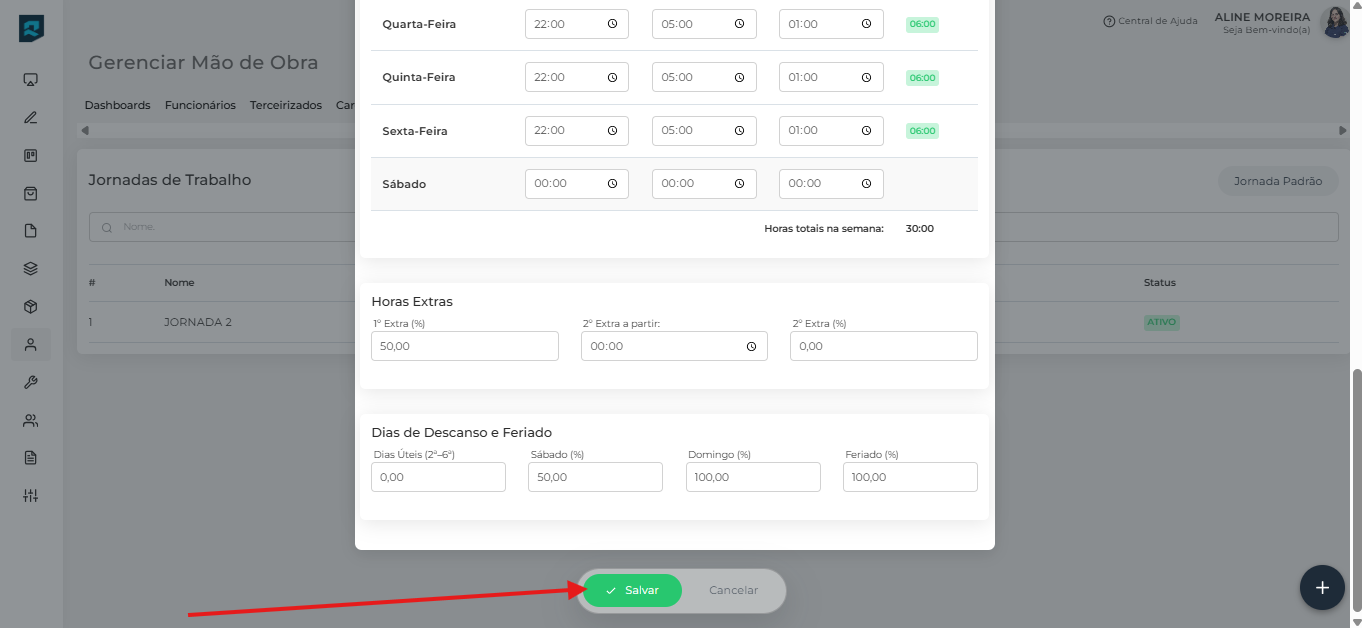Viewport: 1362px width, 628px height.
Task: Click the user profile avatar picture
Action: [1334, 22]
